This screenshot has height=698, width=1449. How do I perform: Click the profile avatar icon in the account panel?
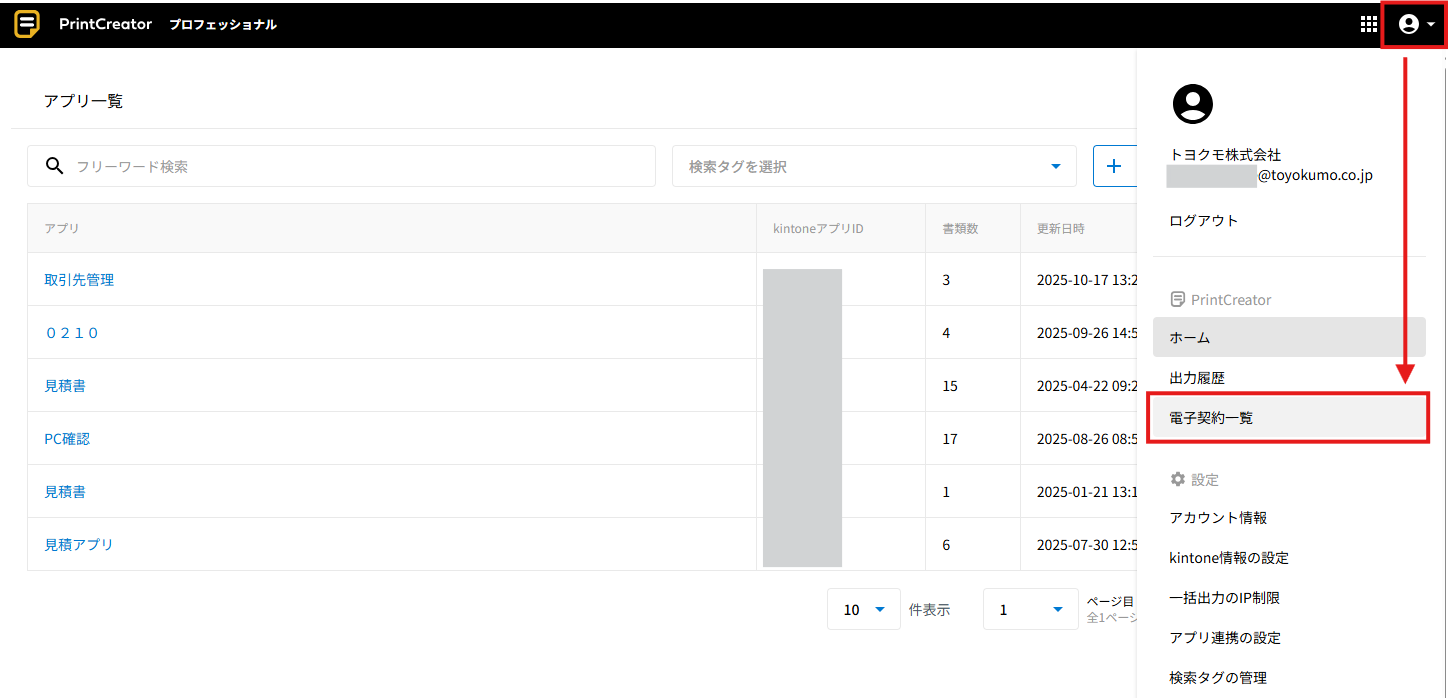pos(1192,103)
